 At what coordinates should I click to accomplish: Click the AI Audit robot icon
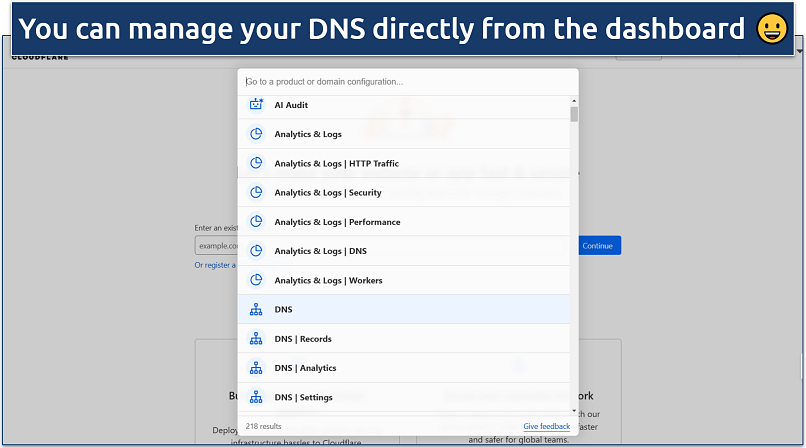[x=255, y=105]
